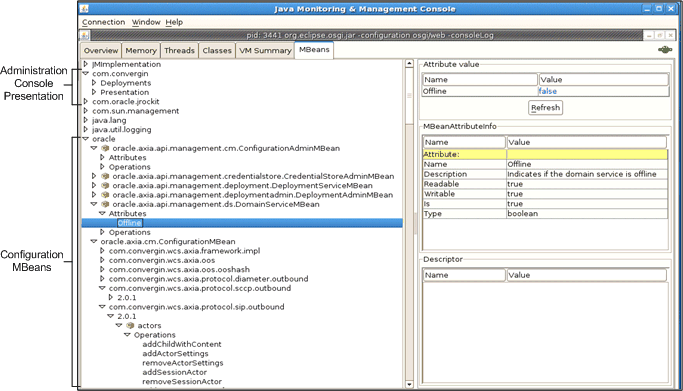Expand the CredentialStoreAdminMBean node
Screen dimensions: 683x391
(94, 176)
